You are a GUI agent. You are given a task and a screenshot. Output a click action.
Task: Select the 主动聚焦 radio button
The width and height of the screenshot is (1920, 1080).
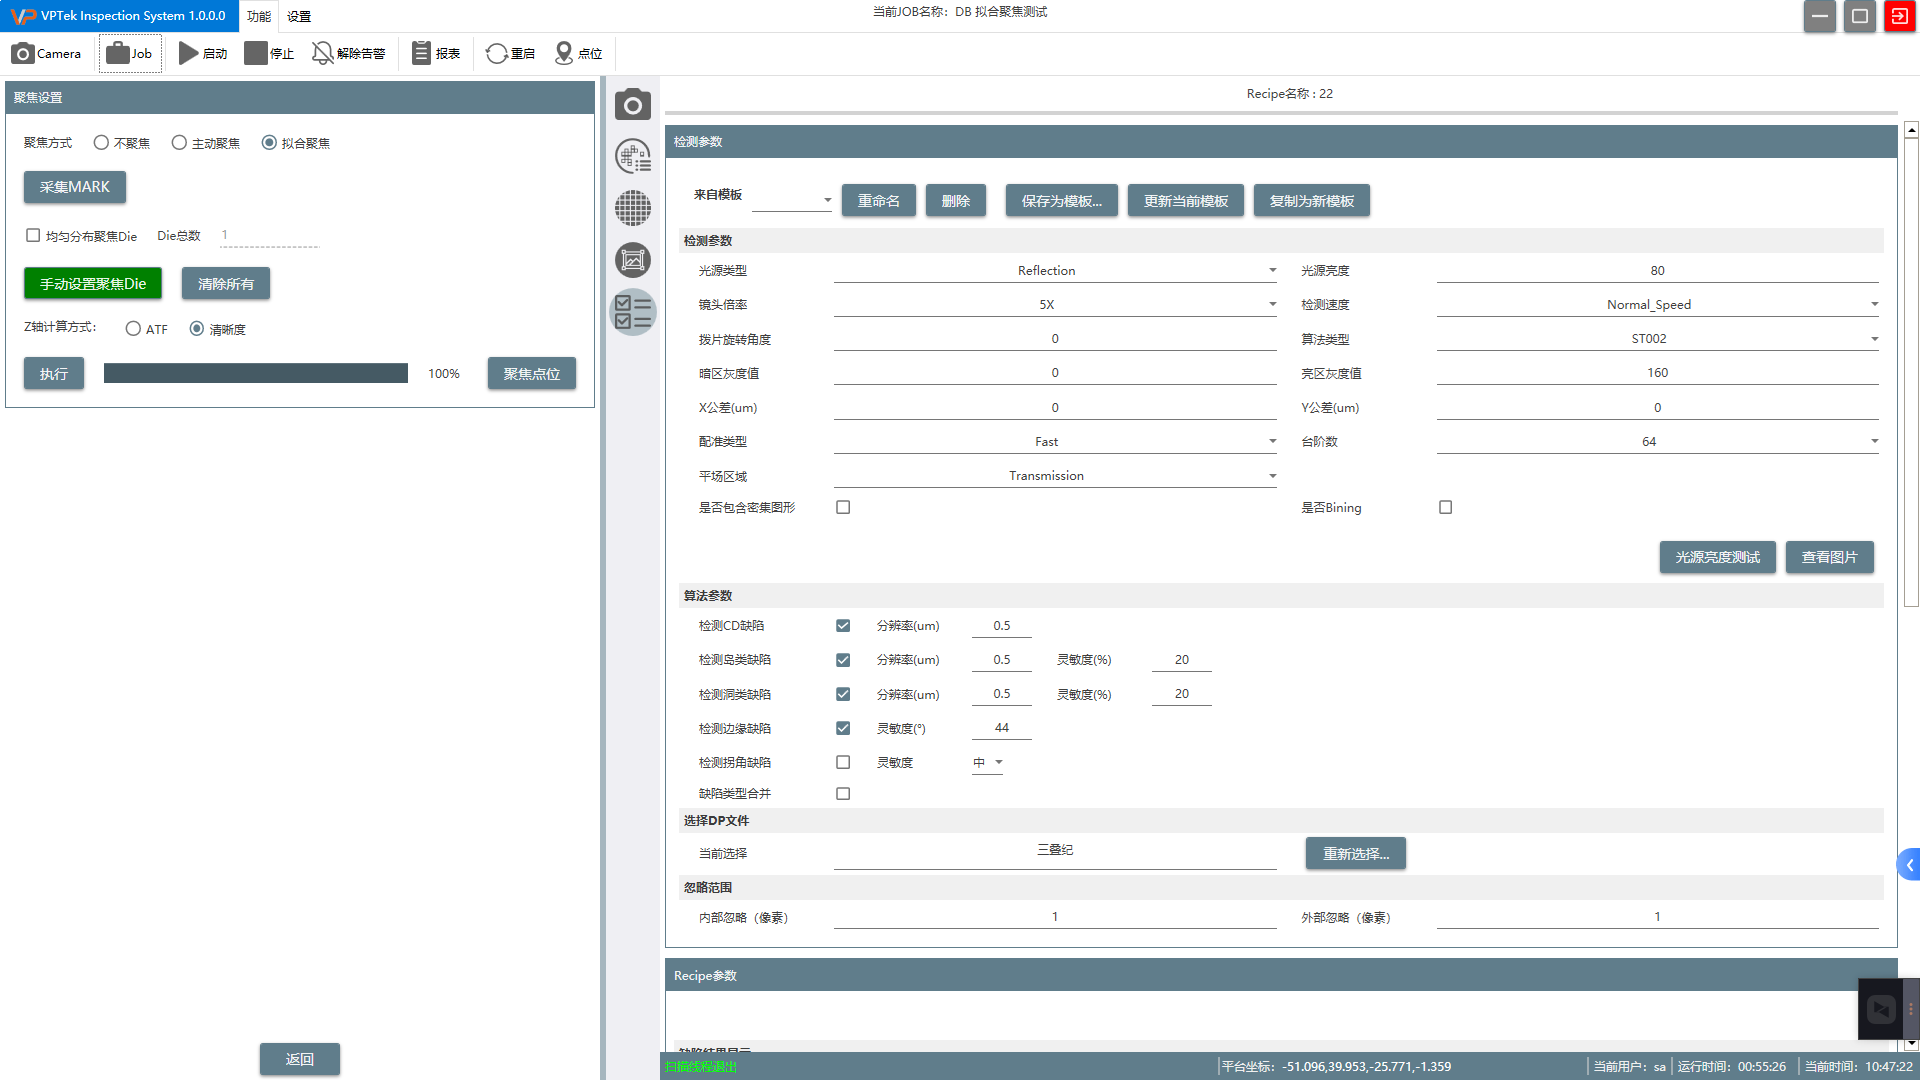click(179, 143)
